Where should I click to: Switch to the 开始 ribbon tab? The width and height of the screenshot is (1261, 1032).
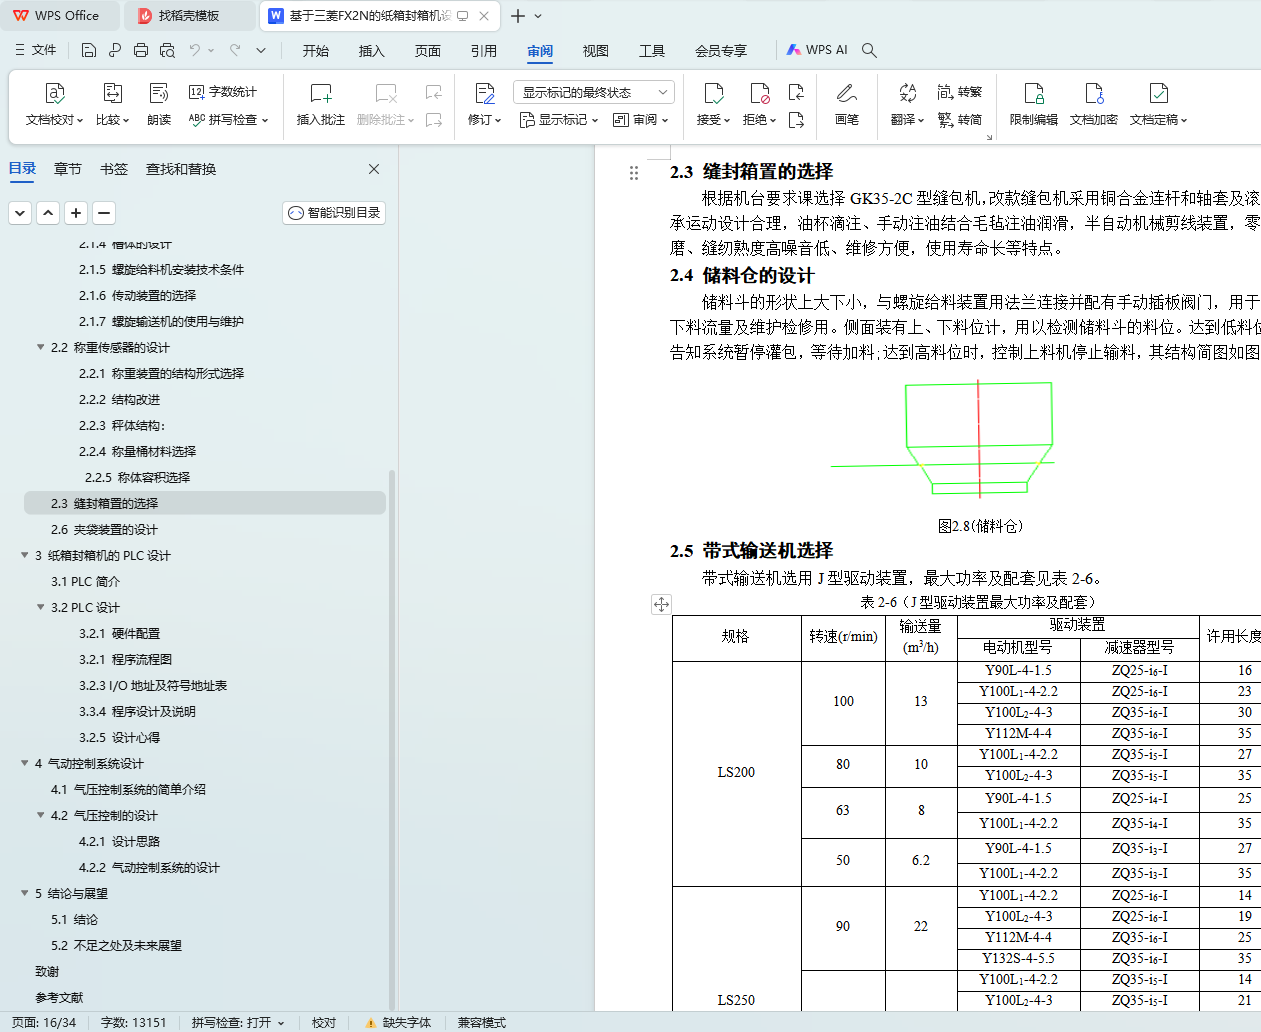pos(316,51)
